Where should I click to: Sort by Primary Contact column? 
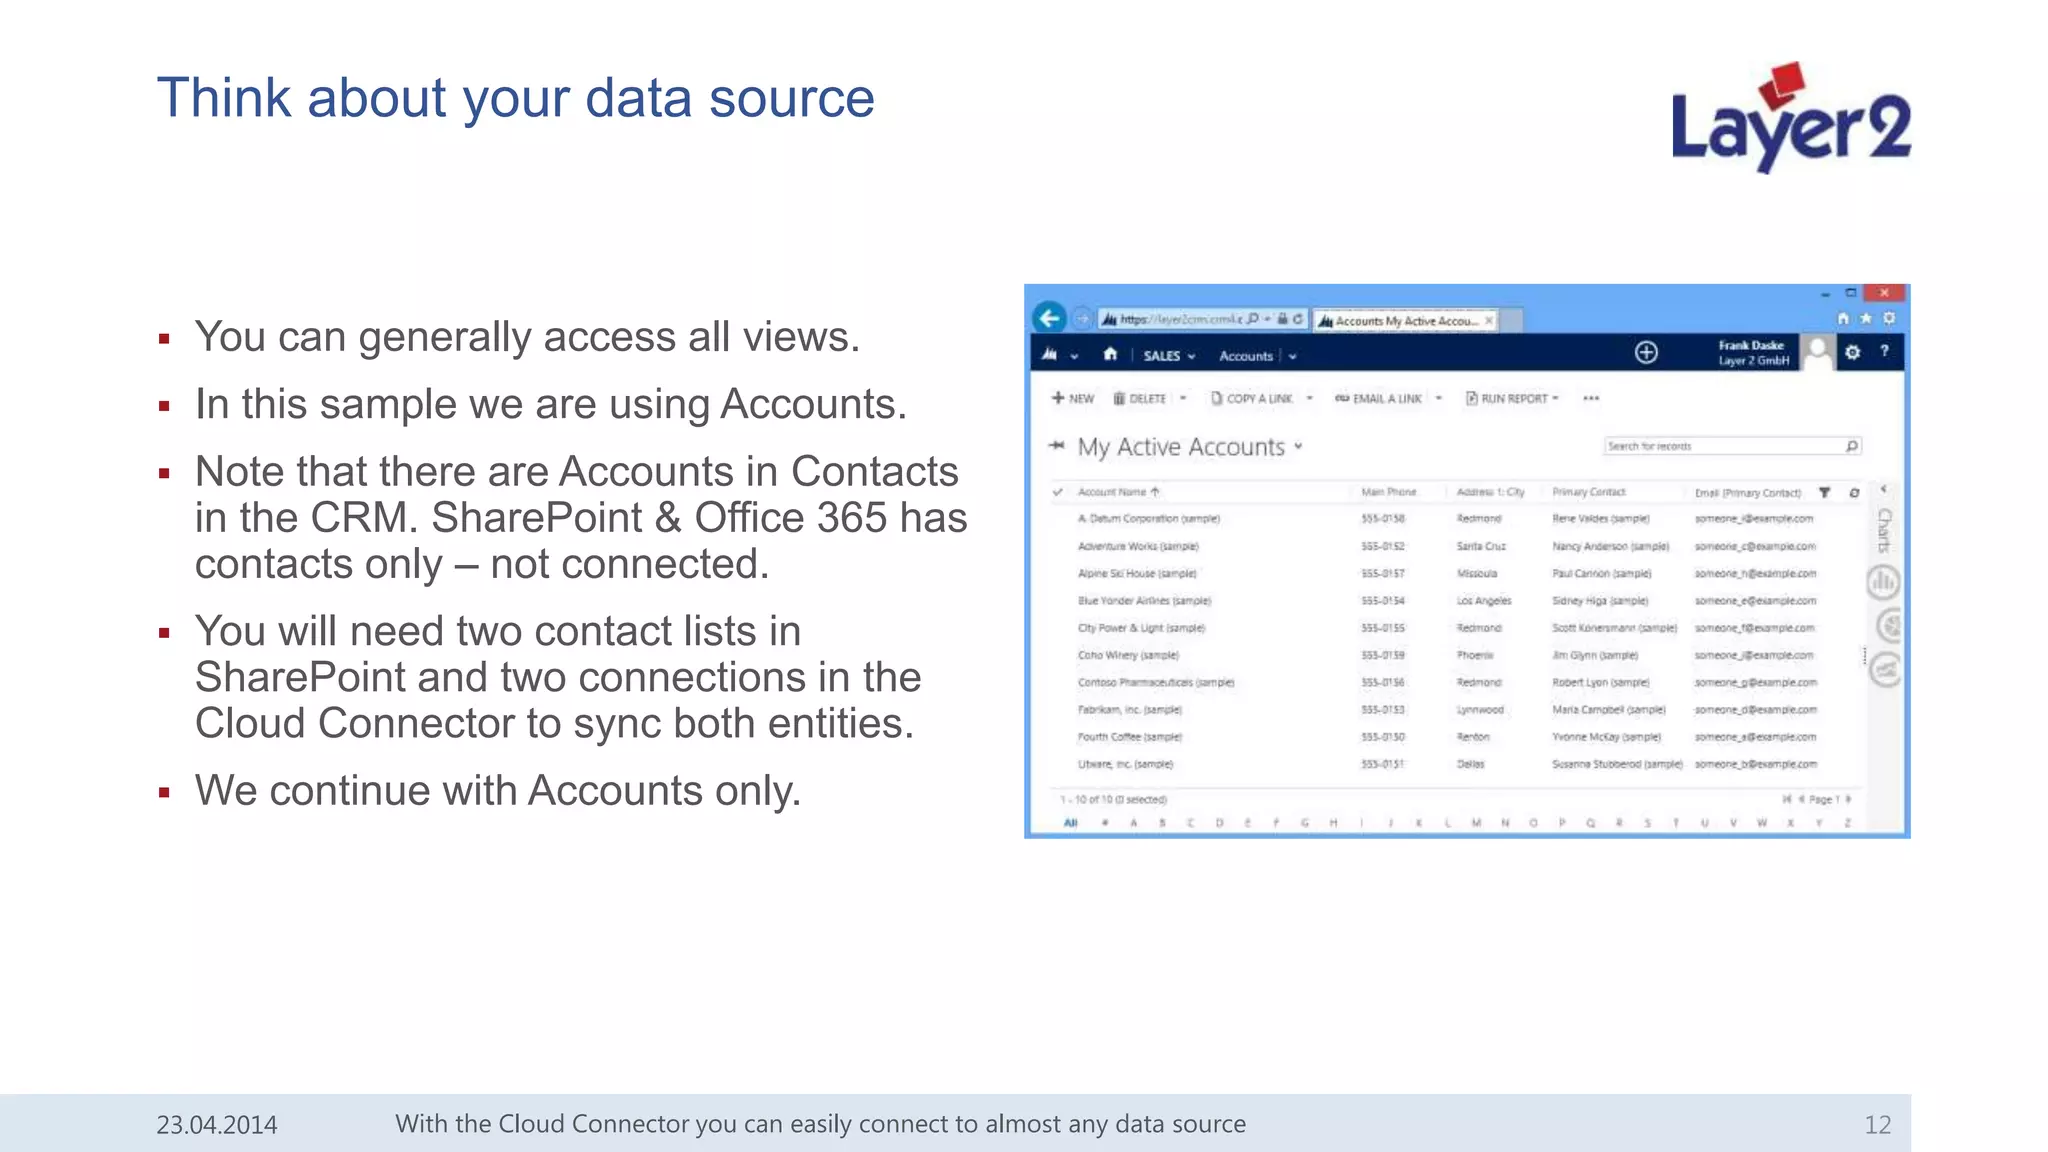1589,492
